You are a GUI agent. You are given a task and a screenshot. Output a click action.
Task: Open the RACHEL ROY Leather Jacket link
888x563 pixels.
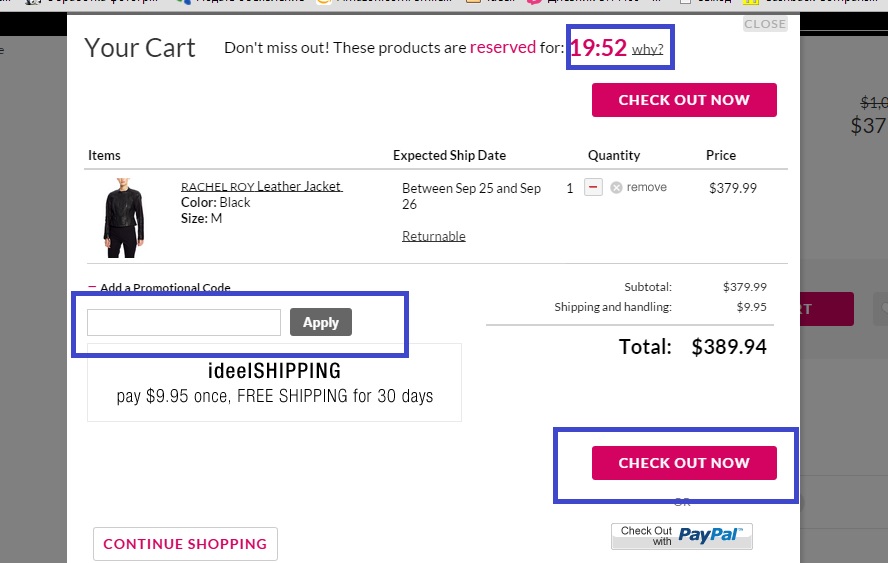pyautogui.click(x=261, y=187)
